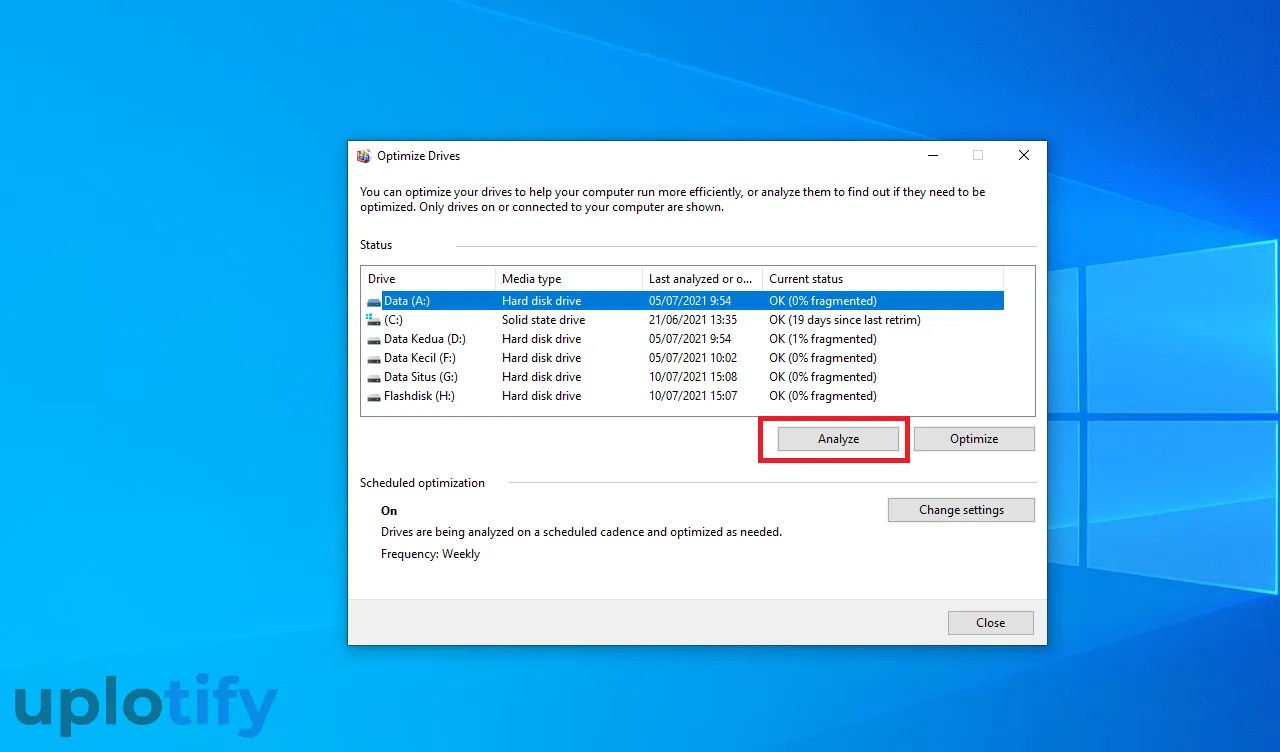The image size is (1280, 752).
Task: Click 'OK (19 days since last retrim)' status
Action: pos(845,320)
